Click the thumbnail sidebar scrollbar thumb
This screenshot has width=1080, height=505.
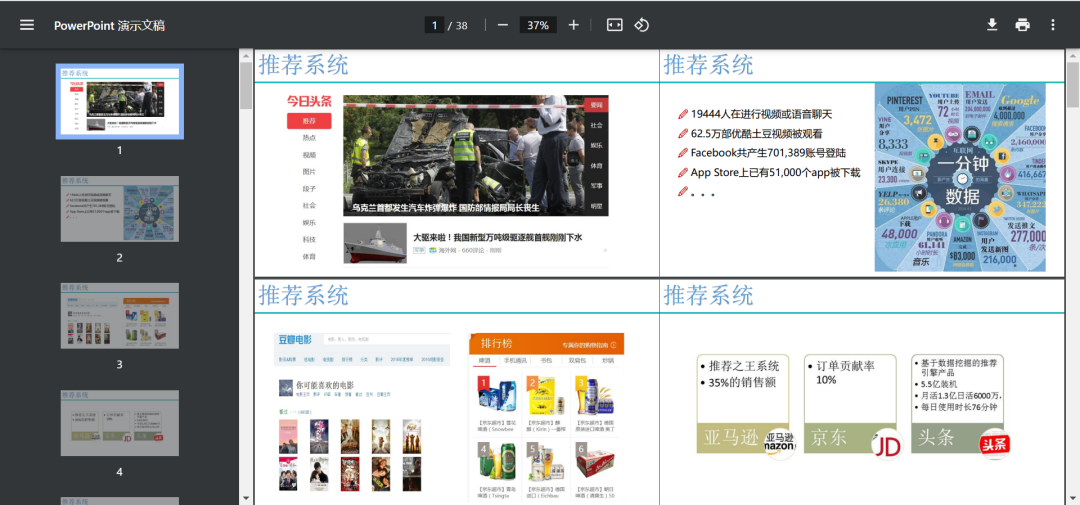245,85
